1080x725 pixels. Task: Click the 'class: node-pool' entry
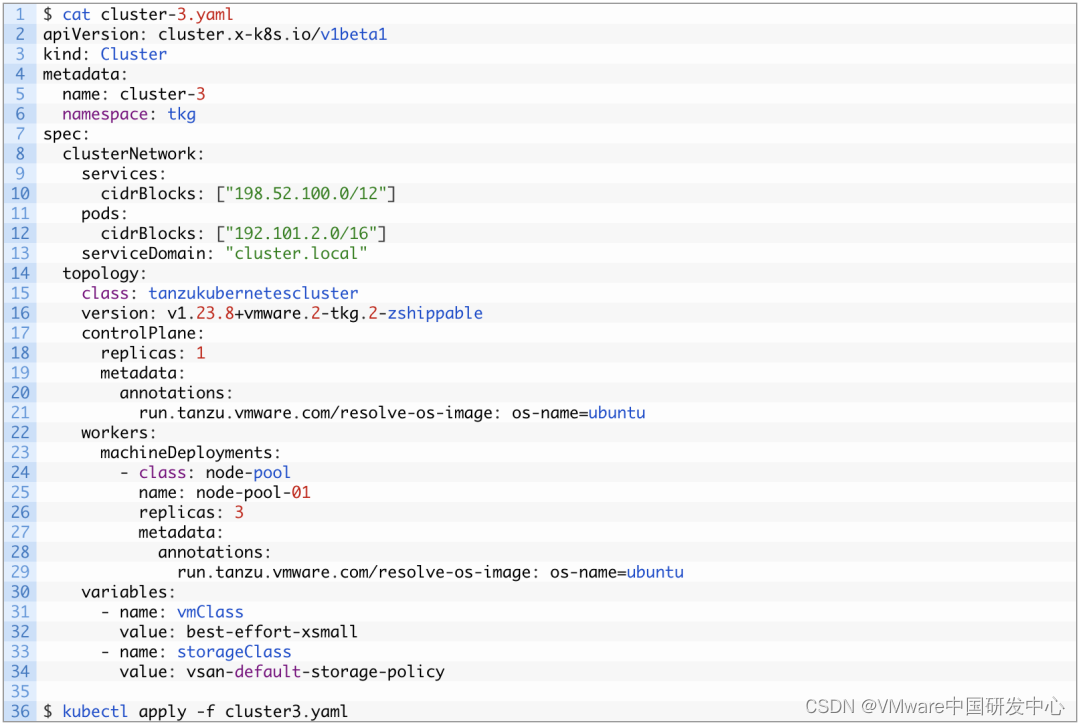click(x=214, y=473)
